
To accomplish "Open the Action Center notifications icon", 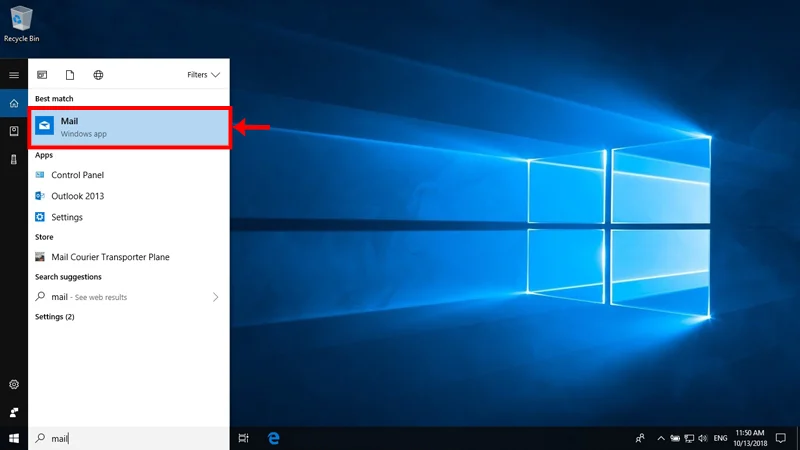I will (781, 438).
